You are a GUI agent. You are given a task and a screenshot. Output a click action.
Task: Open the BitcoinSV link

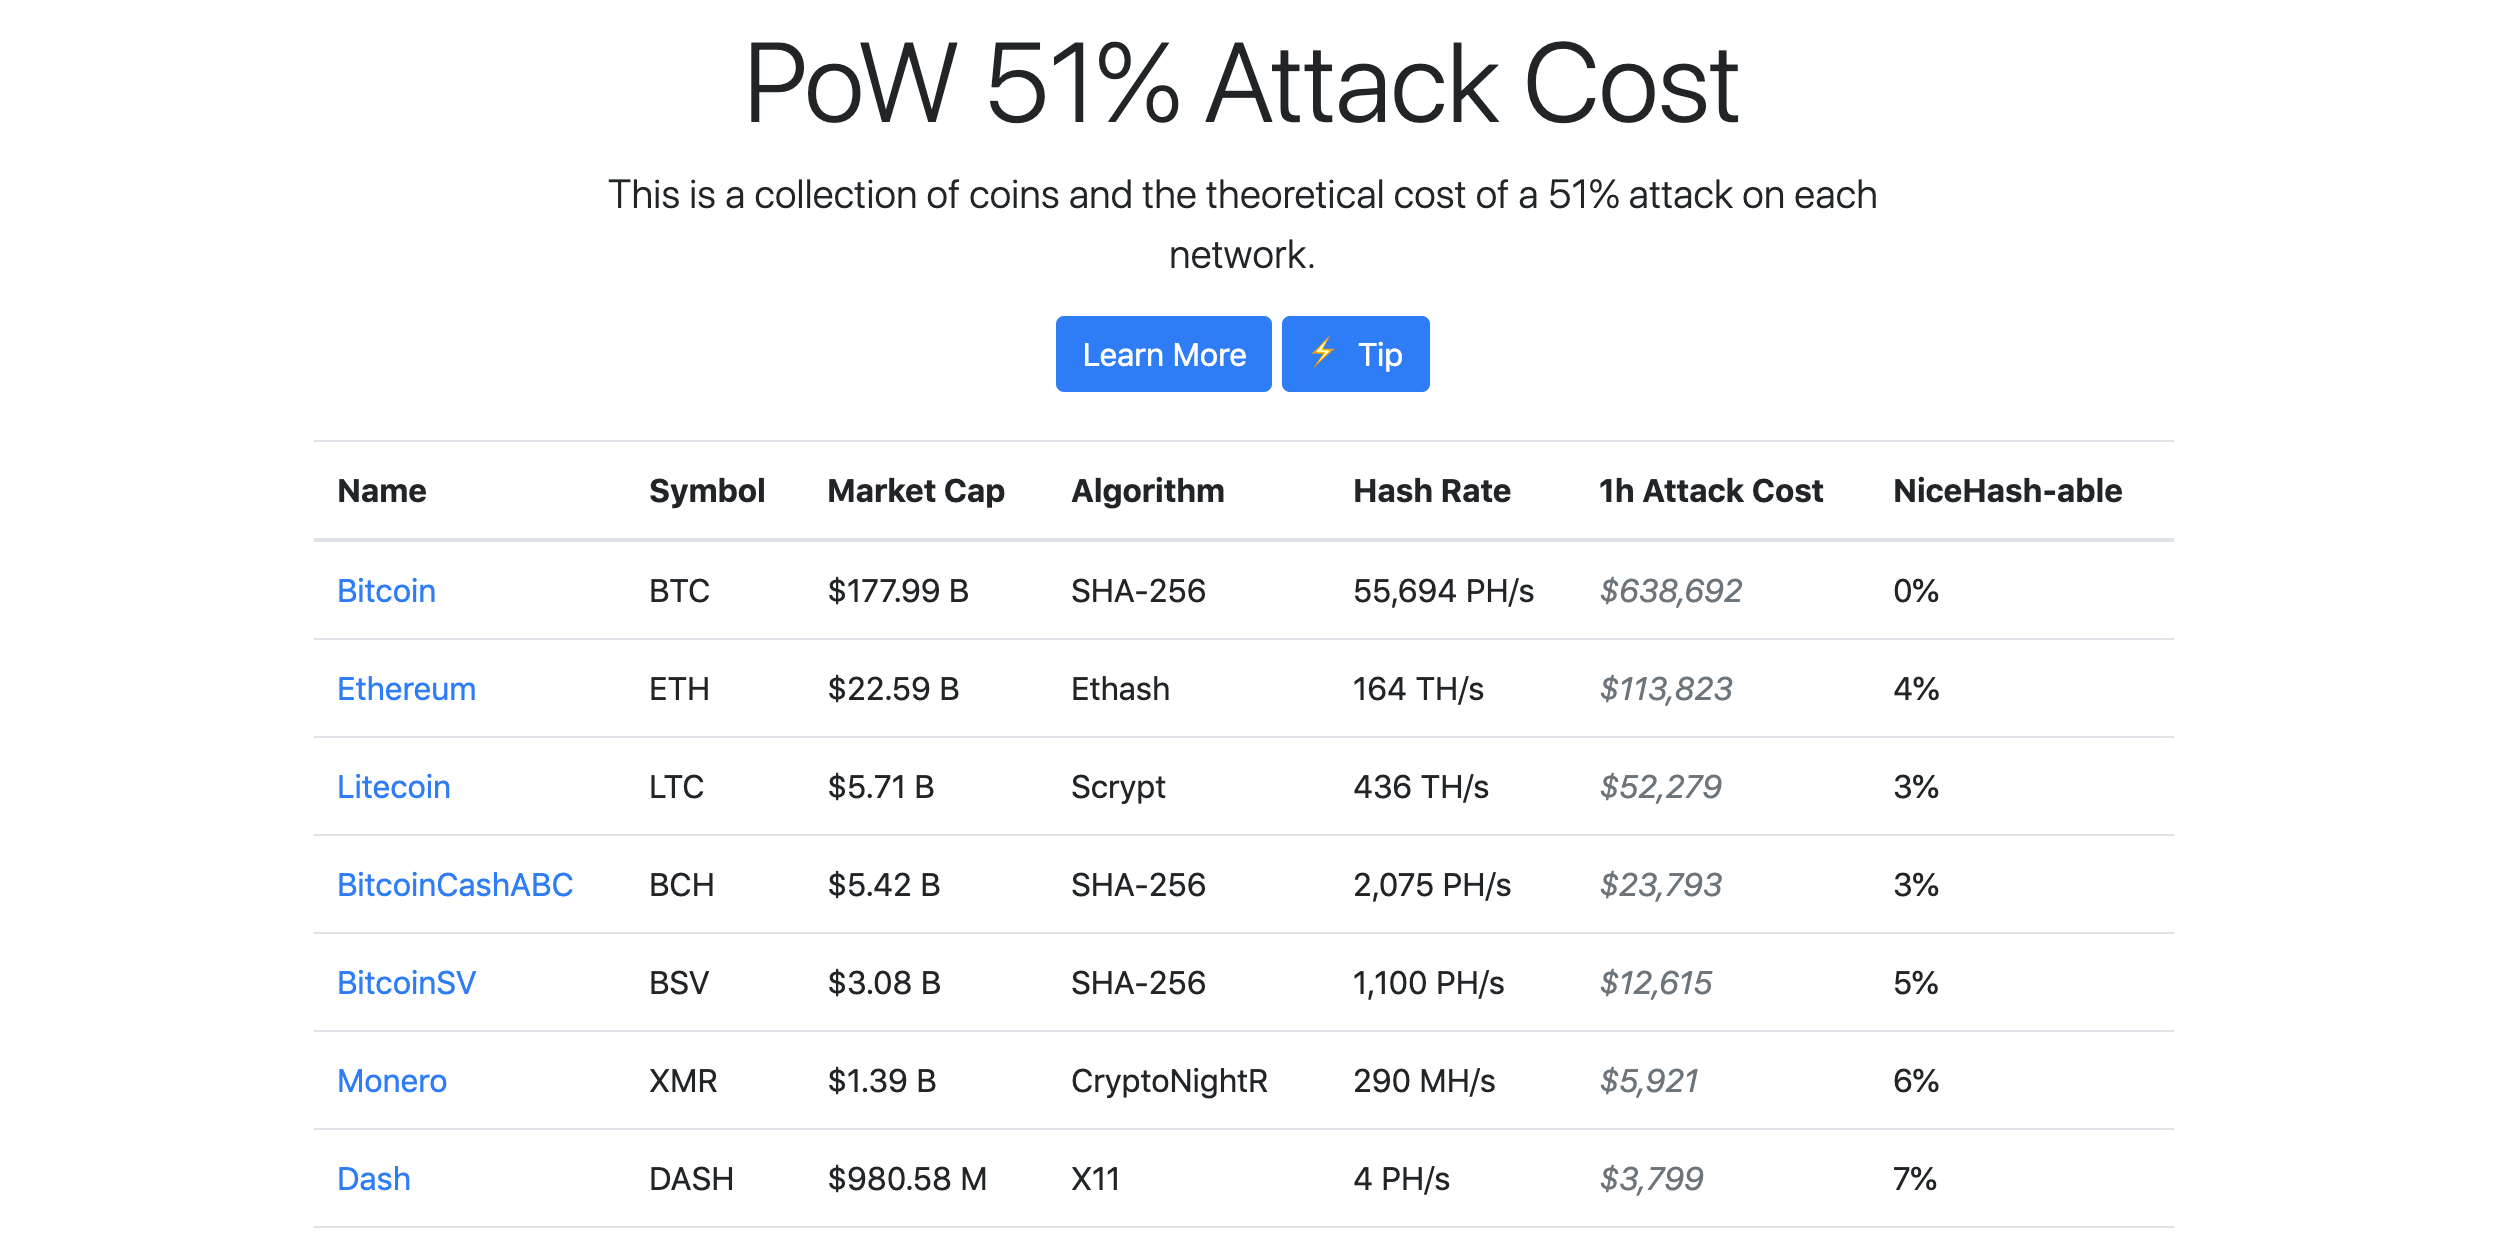pos(406,983)
